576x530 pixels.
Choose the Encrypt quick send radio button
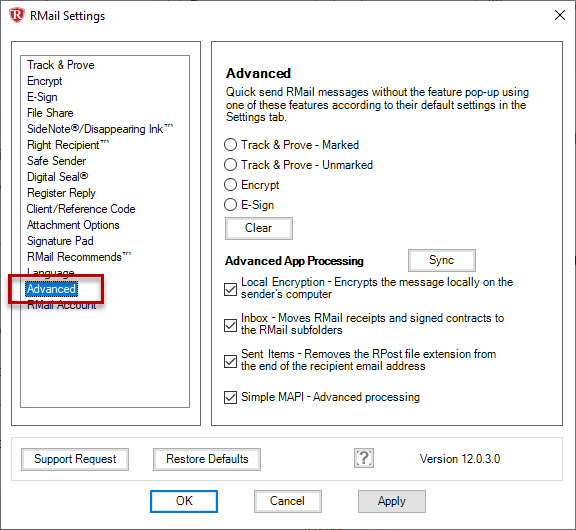230,185
